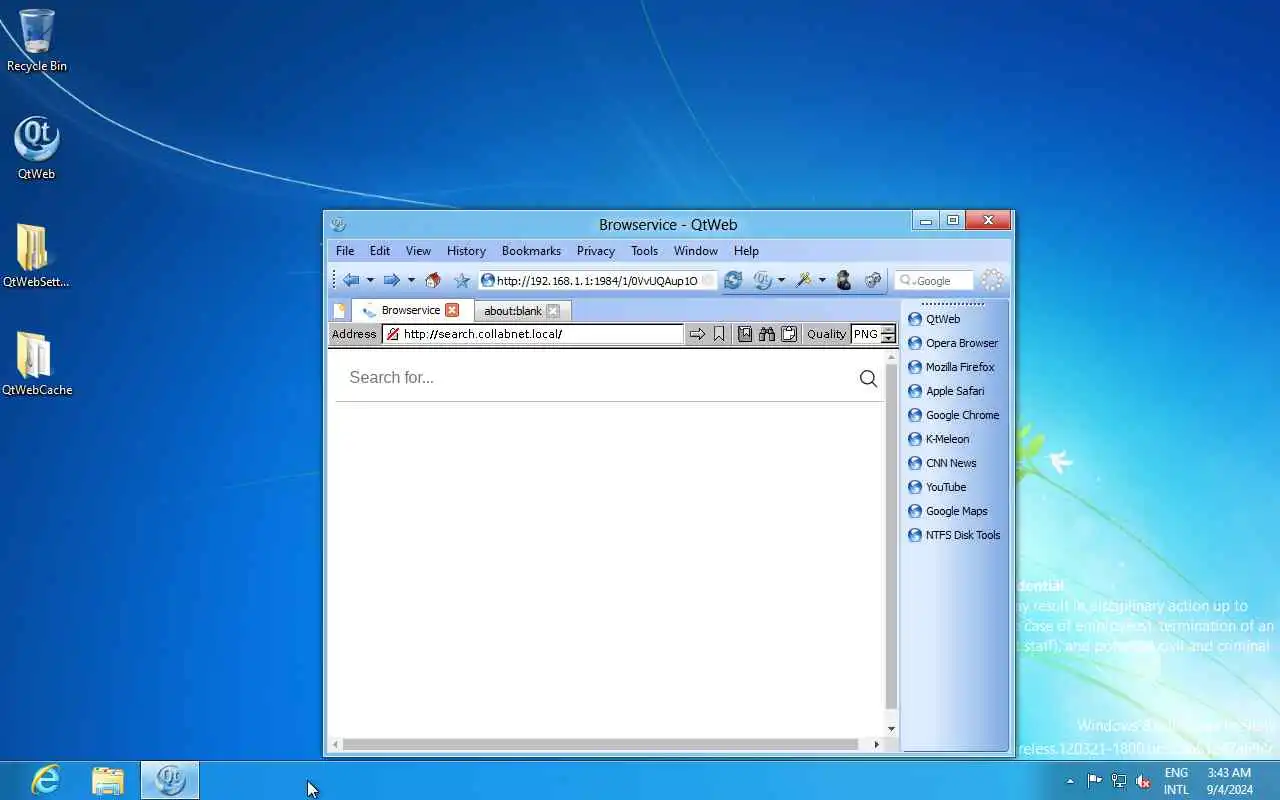Click the star bookmark icon in toolbar
1280x800 pixels.
(x=462, y=281)
